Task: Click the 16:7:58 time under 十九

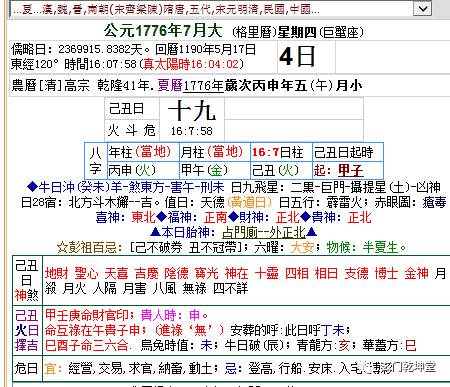Action: [192, 131]
